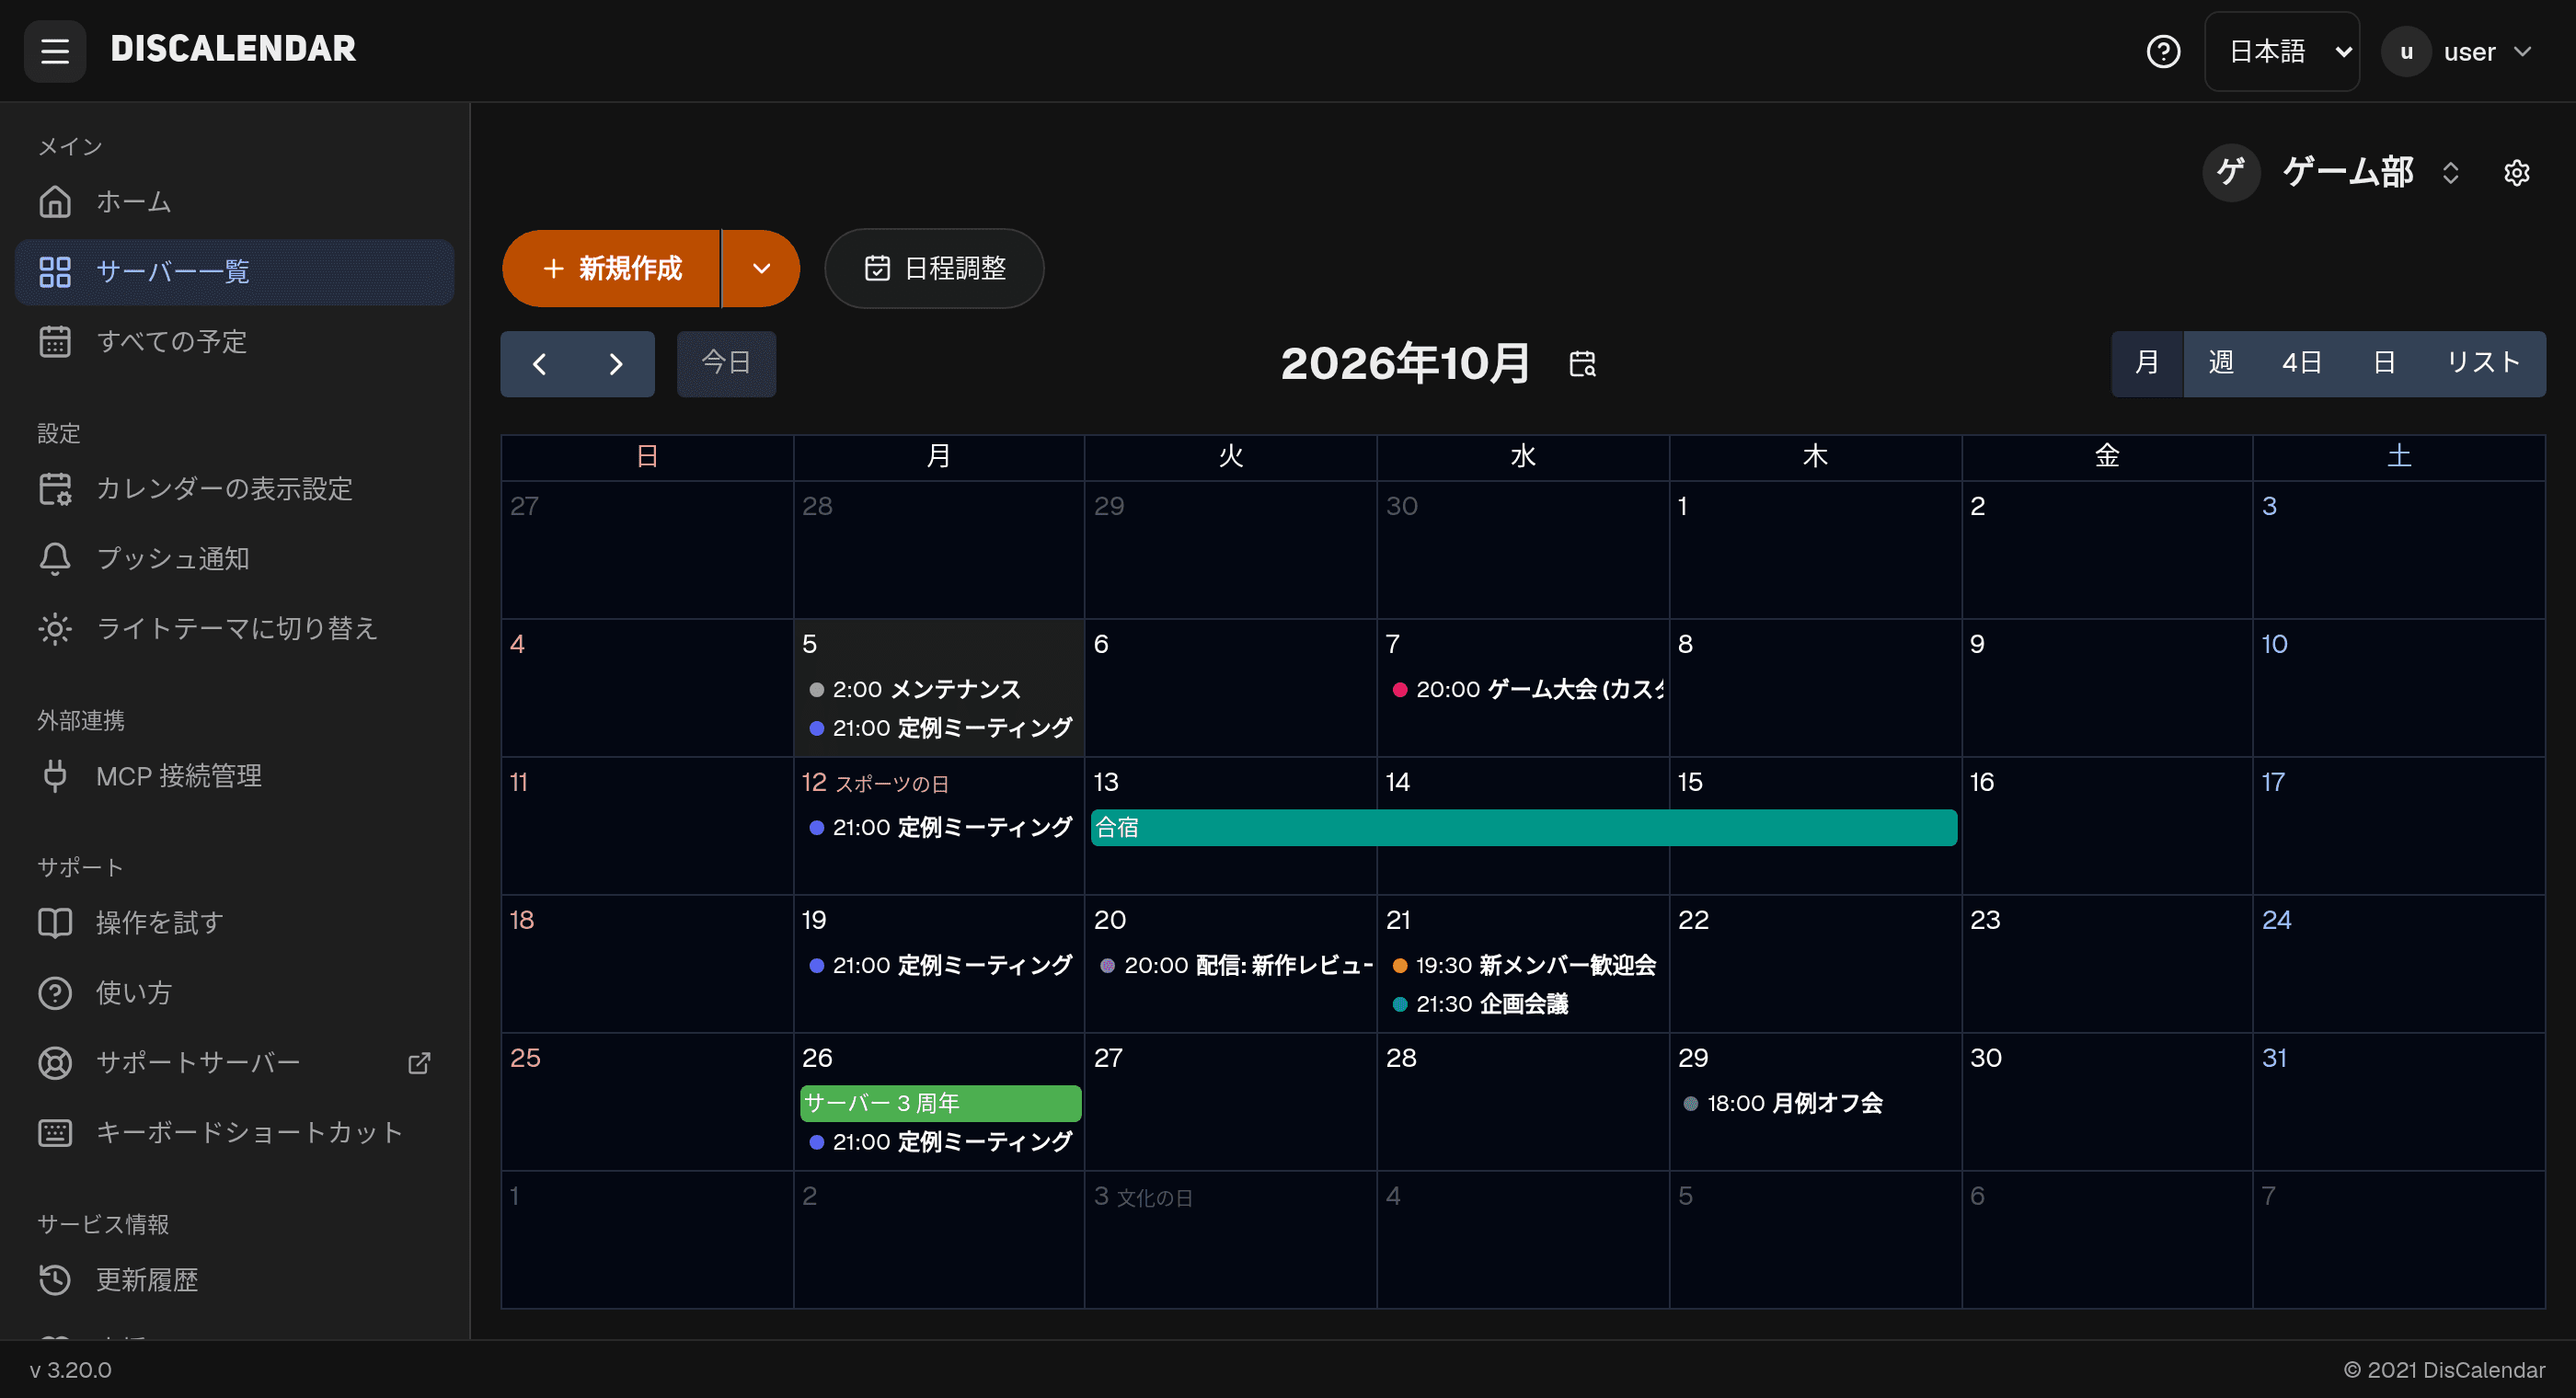This screenshot has width=2576, height=1398.
Task: Click the サポートサーバー lifebuoy icon
Action: click(x=55, y=1063)
